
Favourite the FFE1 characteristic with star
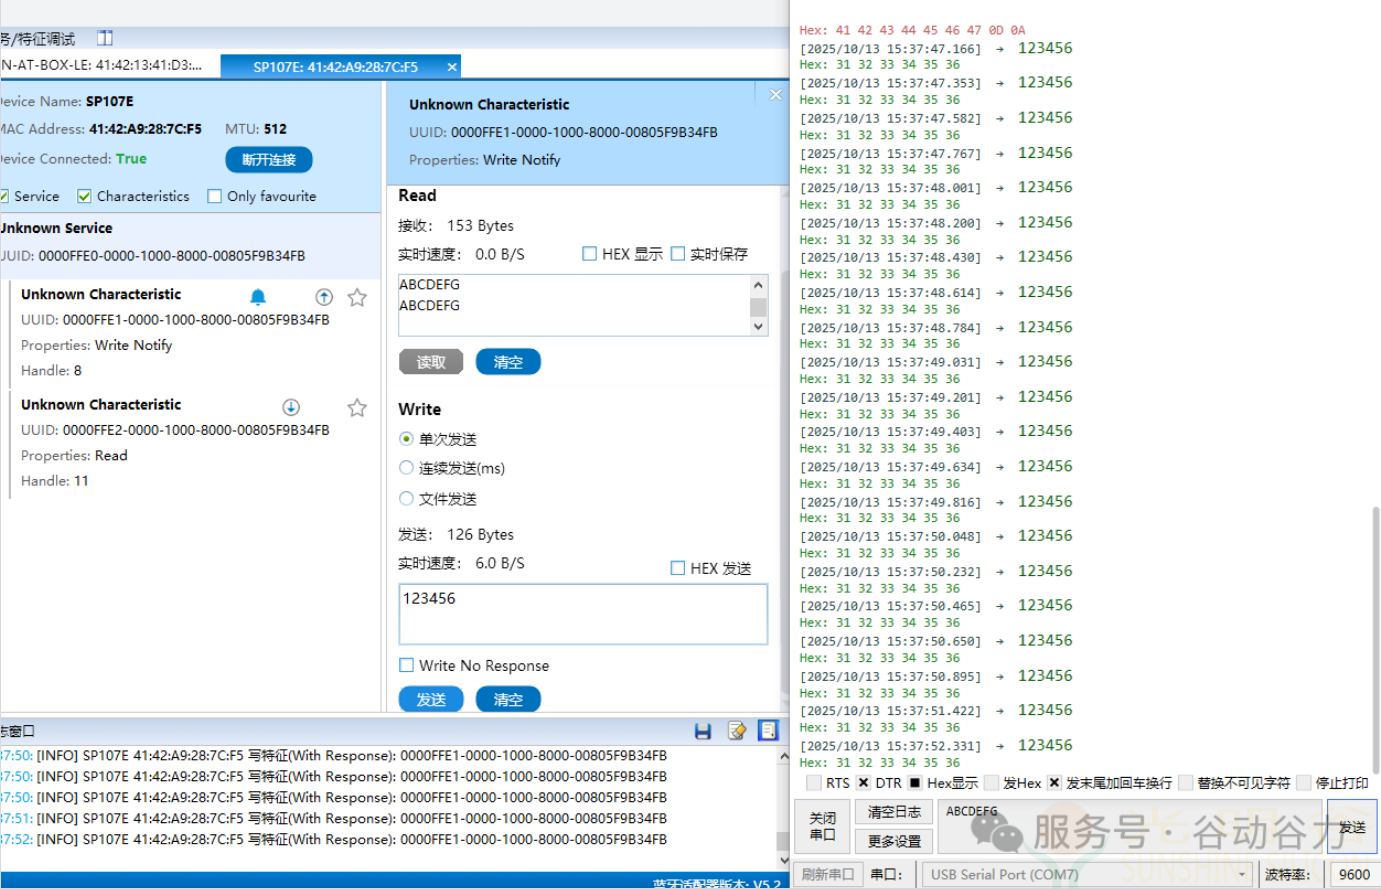click(x=357, y=297)
